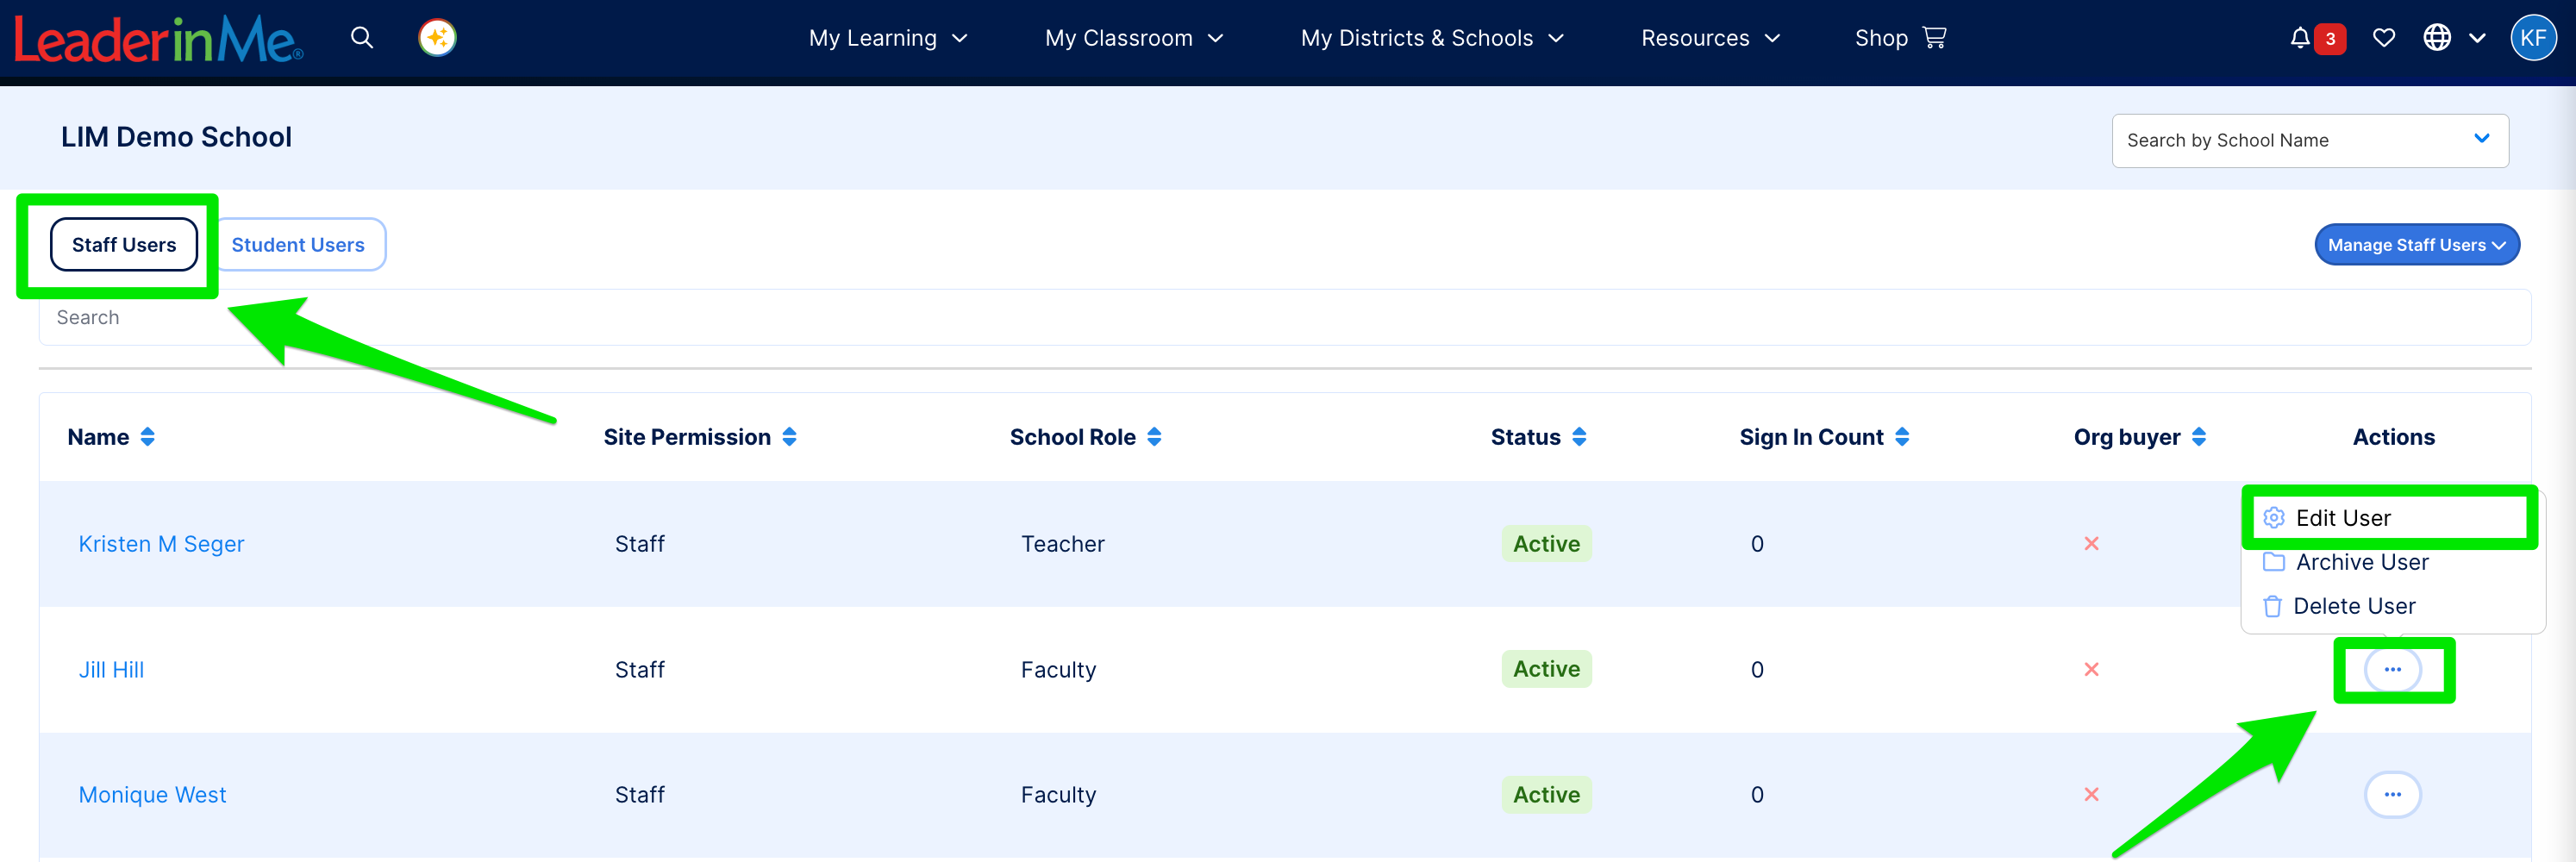
Task: Click the LeaderinMe logo
Action: click(158, 39)
